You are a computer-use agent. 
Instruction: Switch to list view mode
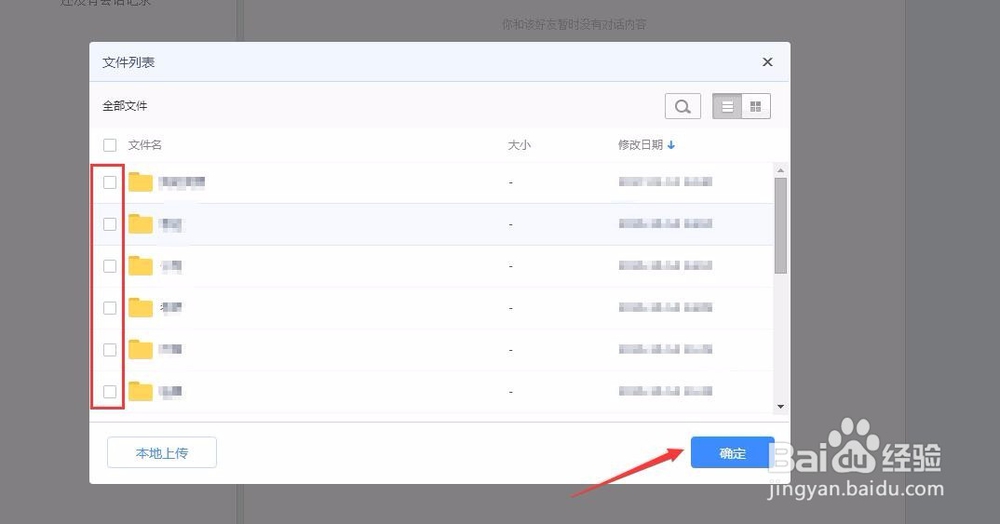coord(727,106)
